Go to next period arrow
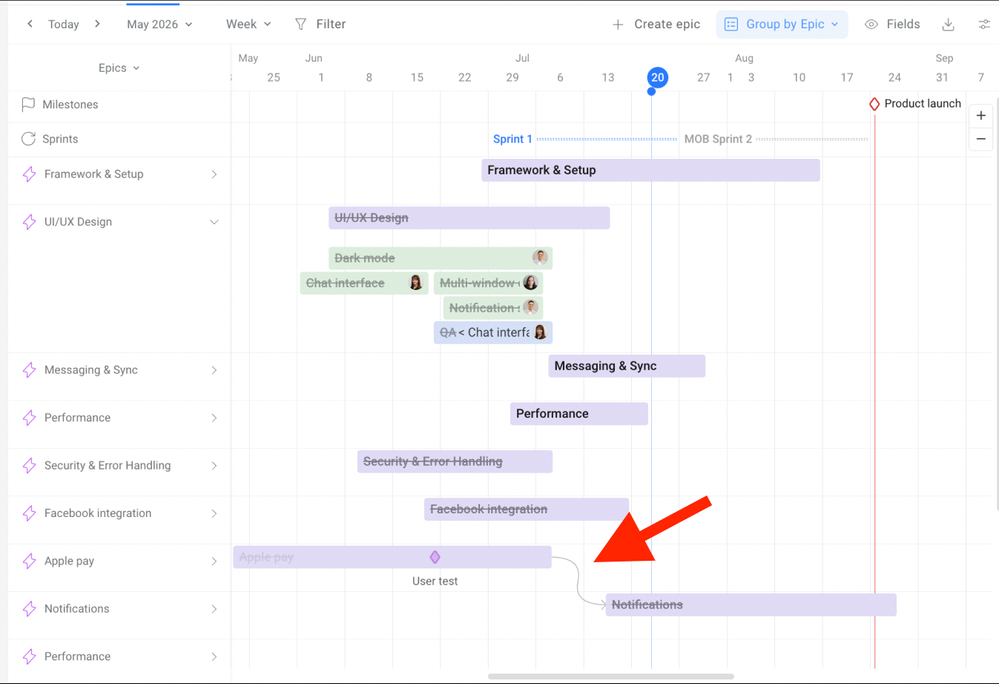The width and height of the screenshot is (999, 684). [97, 24]
